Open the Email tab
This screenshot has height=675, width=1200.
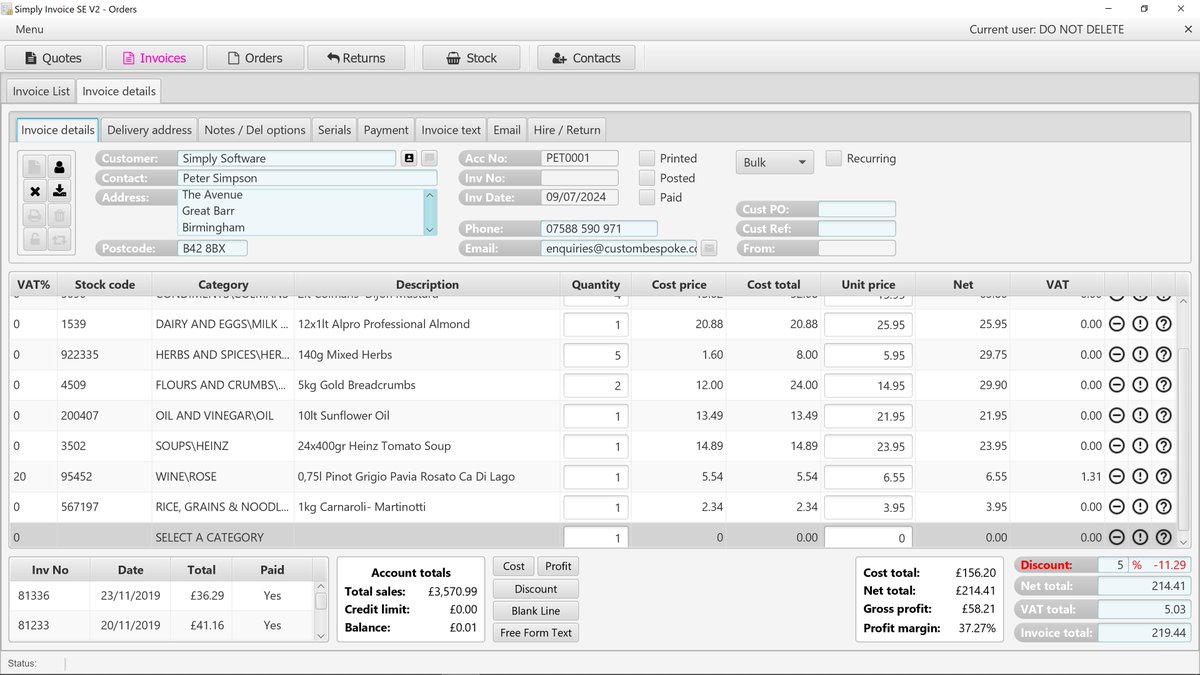pyautogui.click(x=507, y=130)
